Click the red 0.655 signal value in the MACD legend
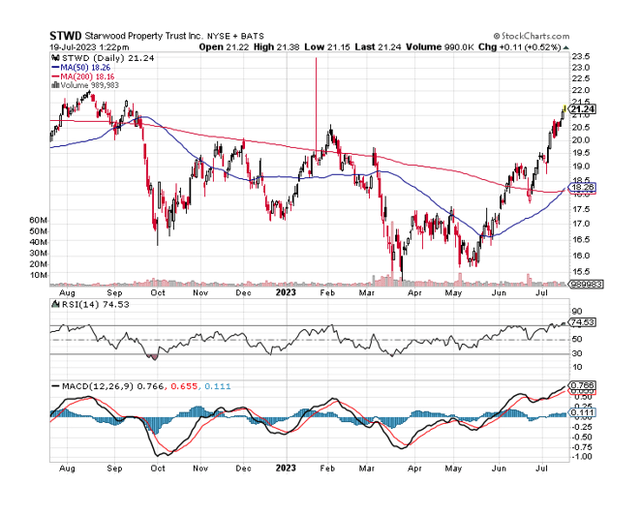The height and width of the screenshot is (515, 640). pos(184,386)
